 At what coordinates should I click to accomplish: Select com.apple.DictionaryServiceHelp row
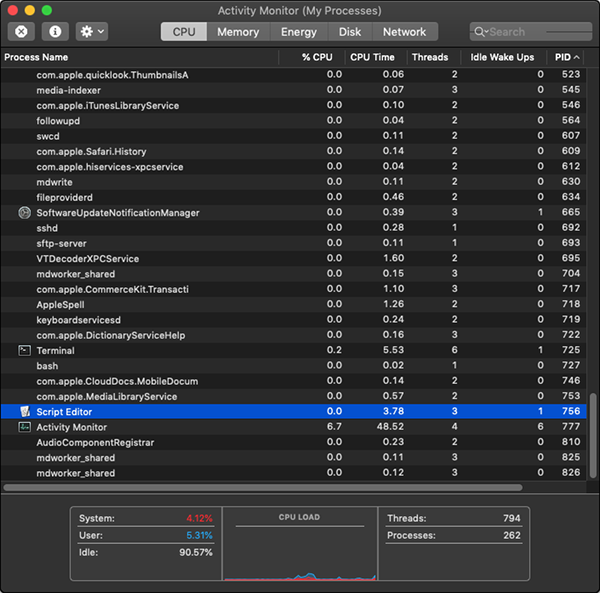(x=293, y=335)
